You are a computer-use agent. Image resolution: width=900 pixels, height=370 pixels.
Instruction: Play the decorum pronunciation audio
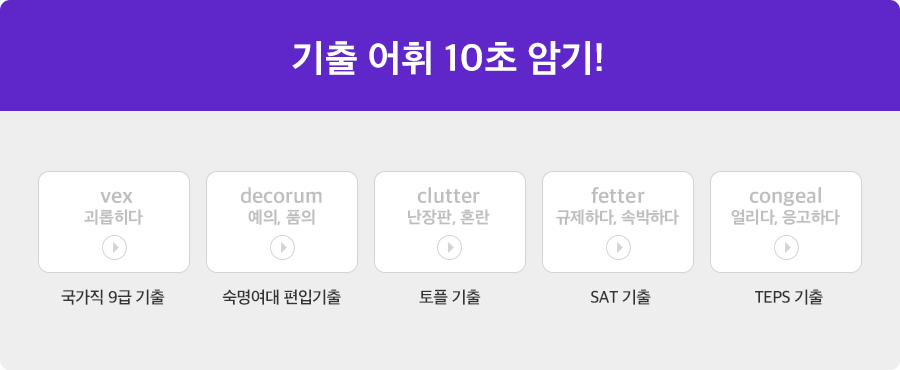pyautogui.click(x=282, y=248)
